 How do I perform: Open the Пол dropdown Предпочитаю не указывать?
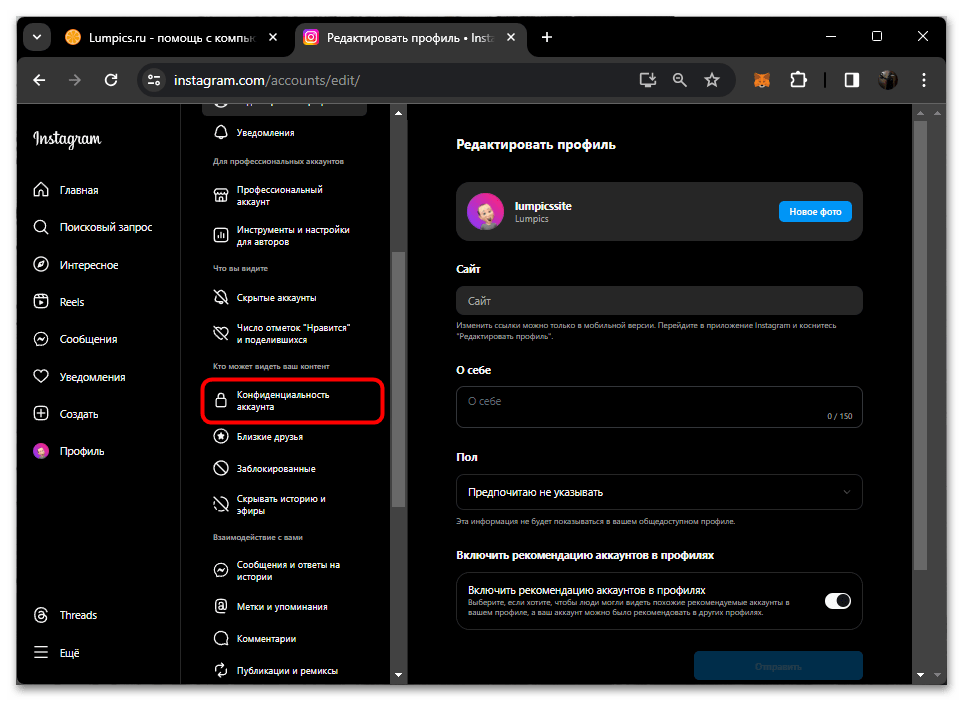tap(659, 492)
